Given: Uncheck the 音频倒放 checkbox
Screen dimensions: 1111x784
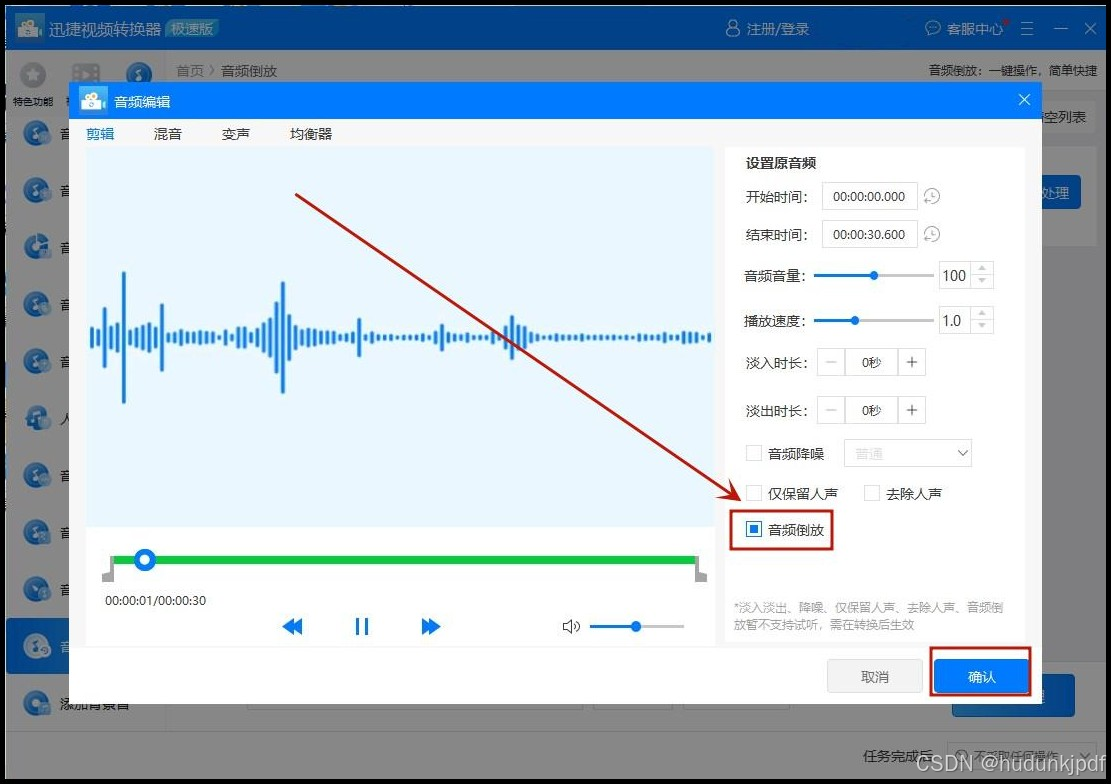Looking at the screenshot, I should tap(753, 530).
